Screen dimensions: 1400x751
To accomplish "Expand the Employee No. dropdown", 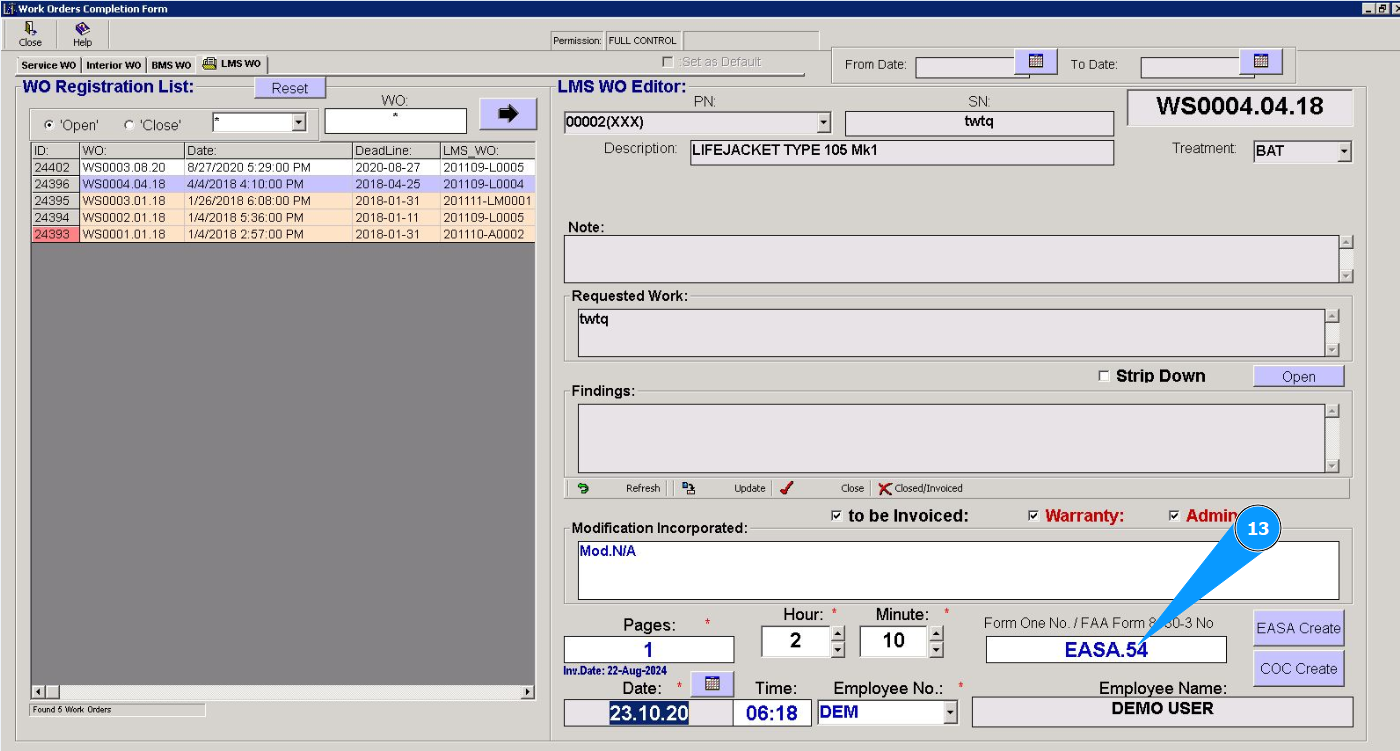I will (x=950, y=713).
